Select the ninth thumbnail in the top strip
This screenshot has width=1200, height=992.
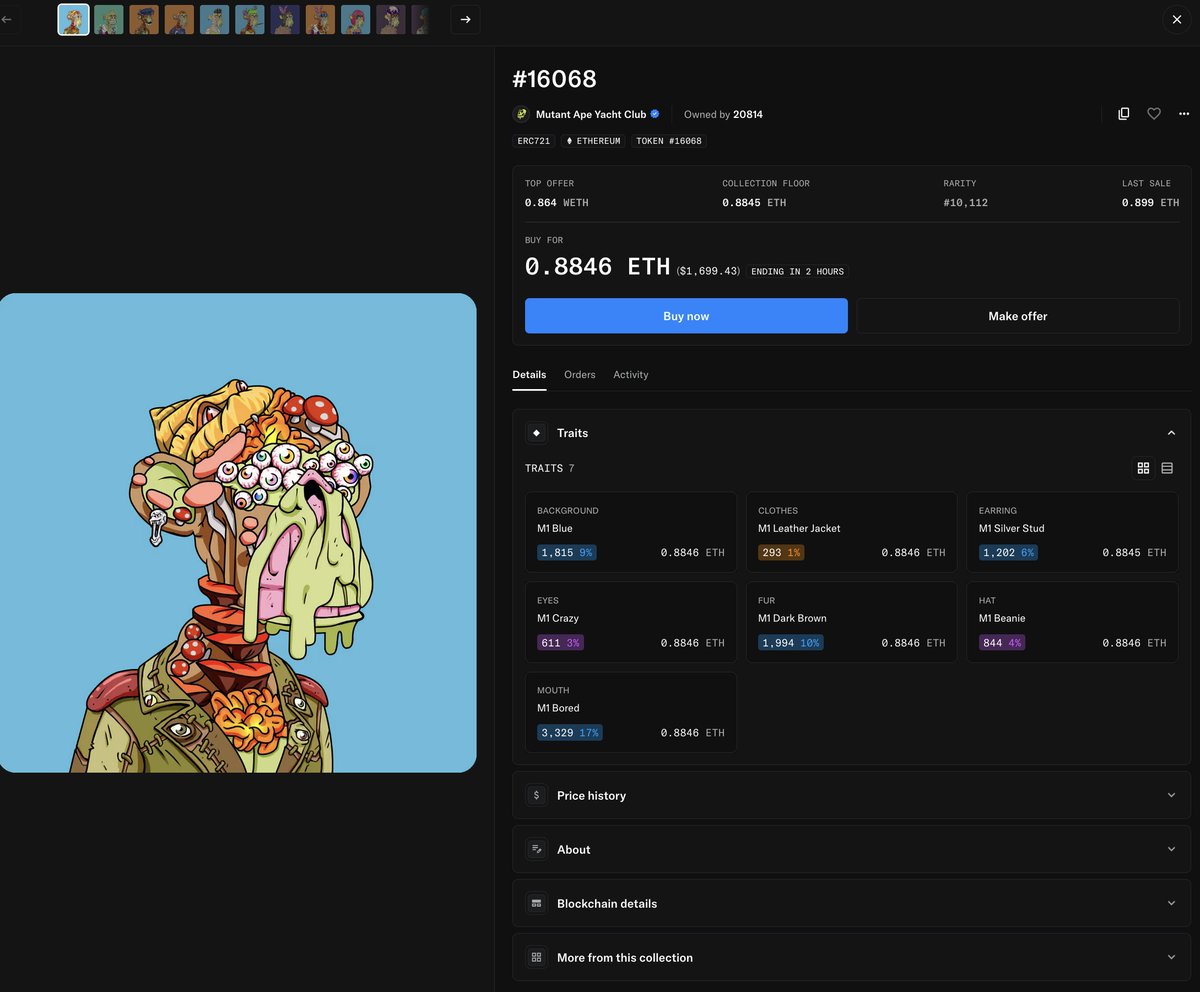point(355,19)
